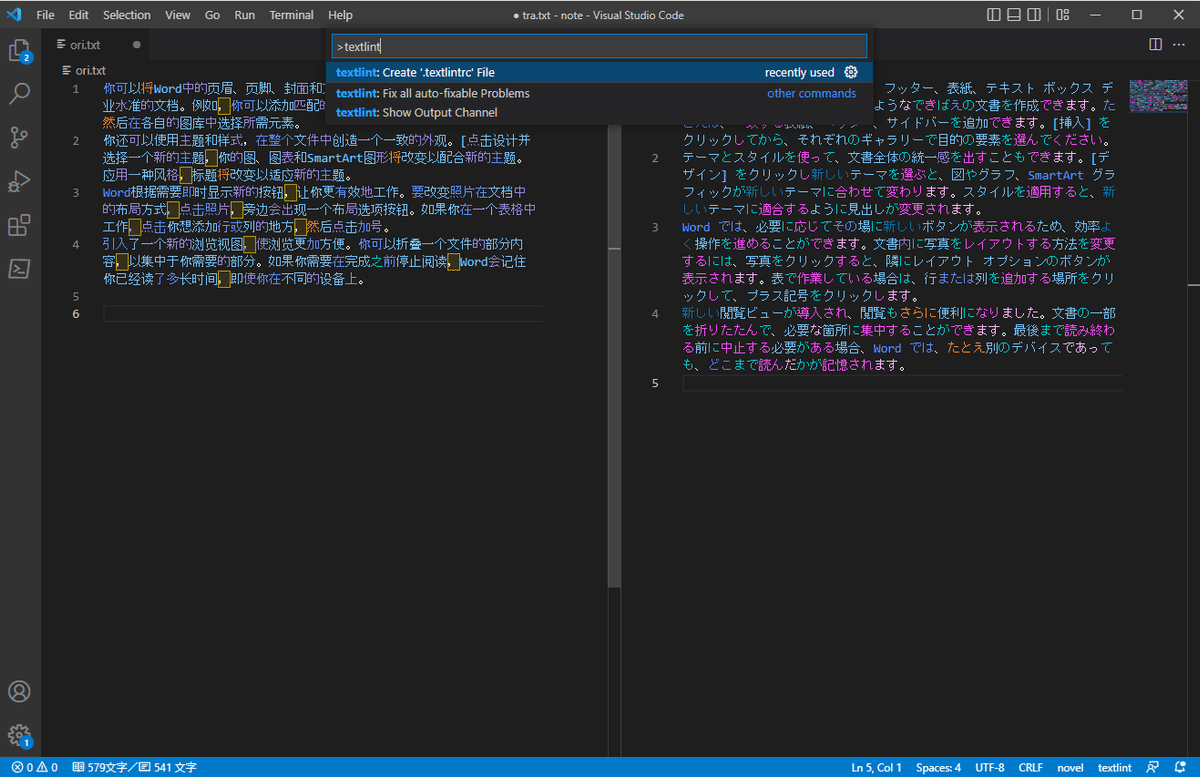Screen dimensions: 1200x777
Task: Change language mode 'novel' in status bar
Action: (1071, 768)
